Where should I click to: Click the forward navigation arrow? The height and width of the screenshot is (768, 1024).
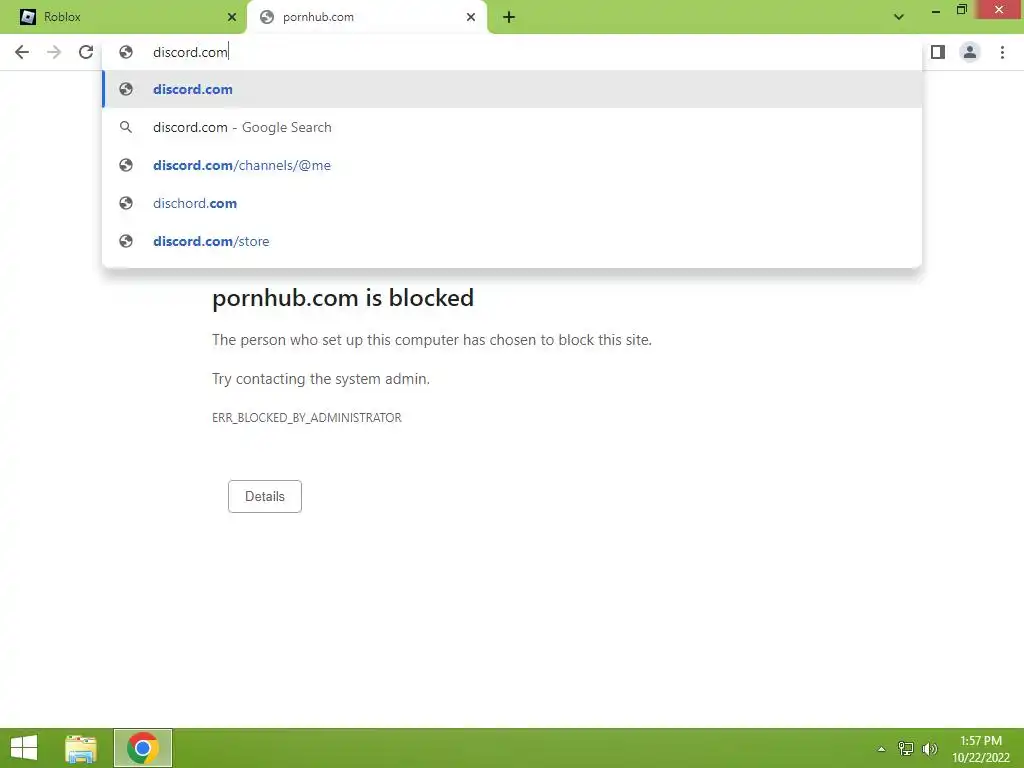tap(54, 52)
